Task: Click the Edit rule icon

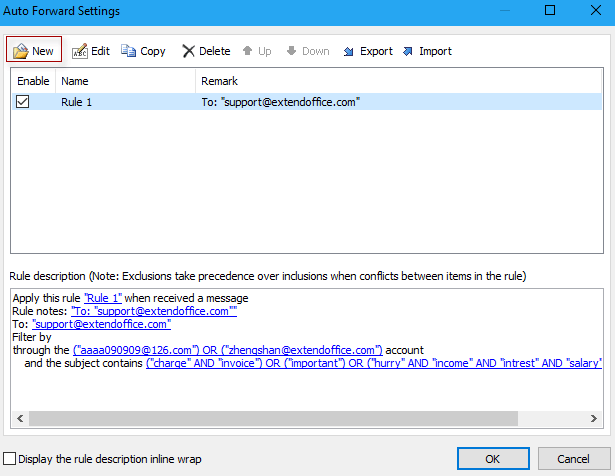Action: point(80,51)
